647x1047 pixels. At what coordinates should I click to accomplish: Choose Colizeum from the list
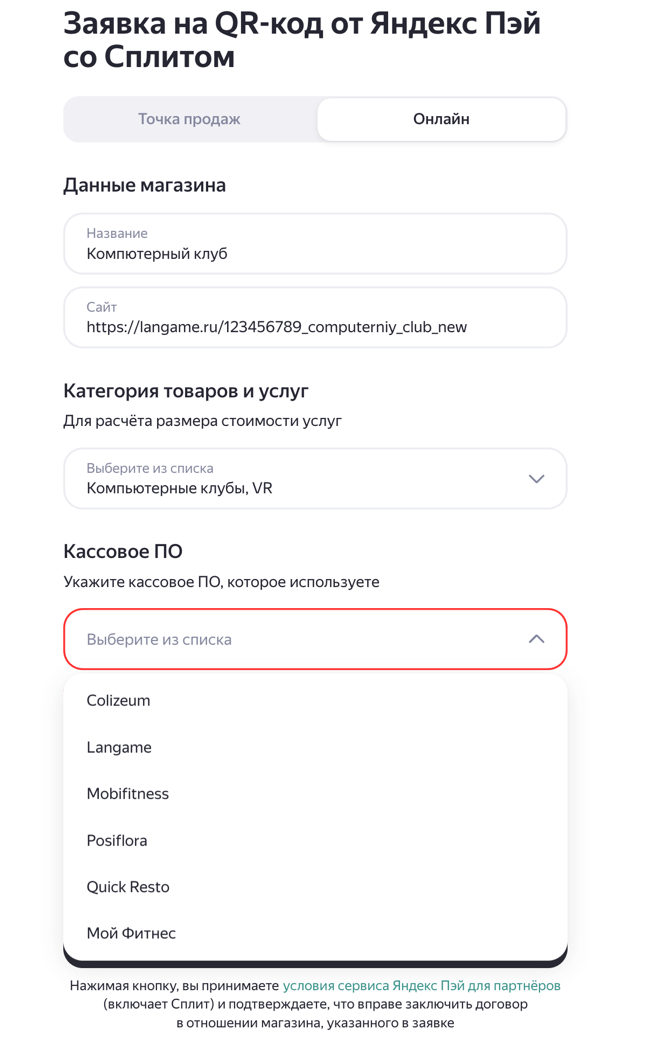click(118, 701)
